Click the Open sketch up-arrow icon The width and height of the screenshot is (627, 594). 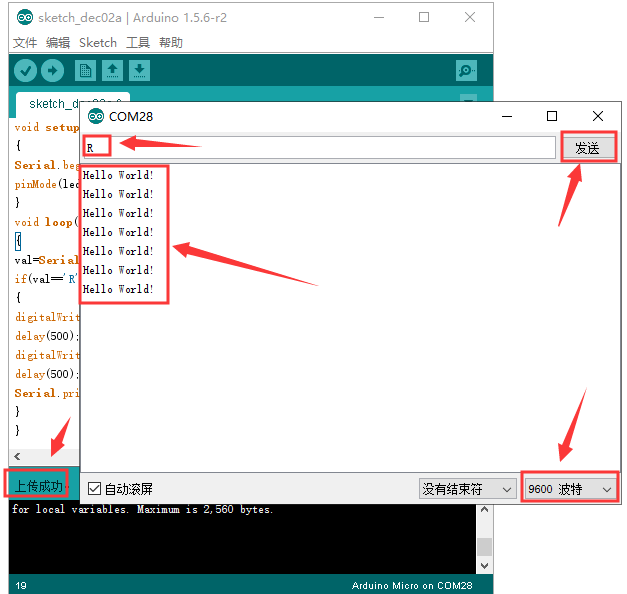tap(112, 71)
